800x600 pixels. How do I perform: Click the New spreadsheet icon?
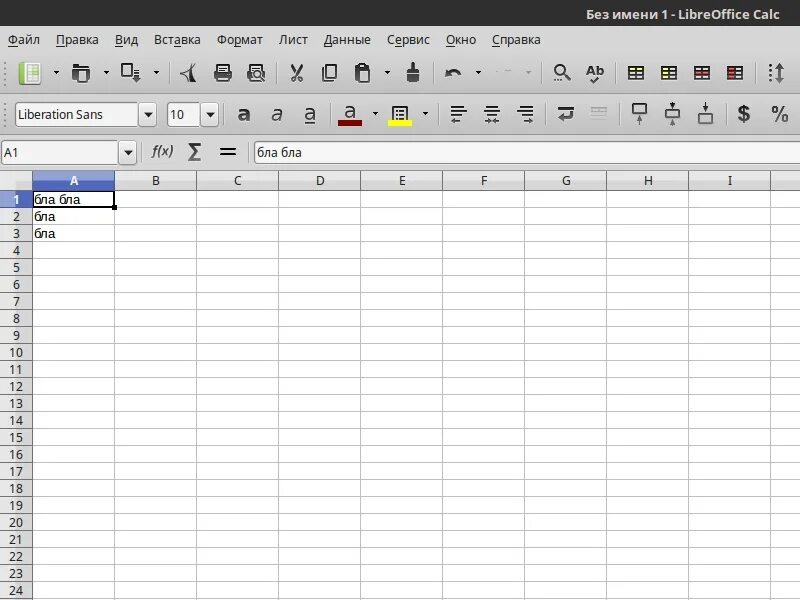coord(30,73)
